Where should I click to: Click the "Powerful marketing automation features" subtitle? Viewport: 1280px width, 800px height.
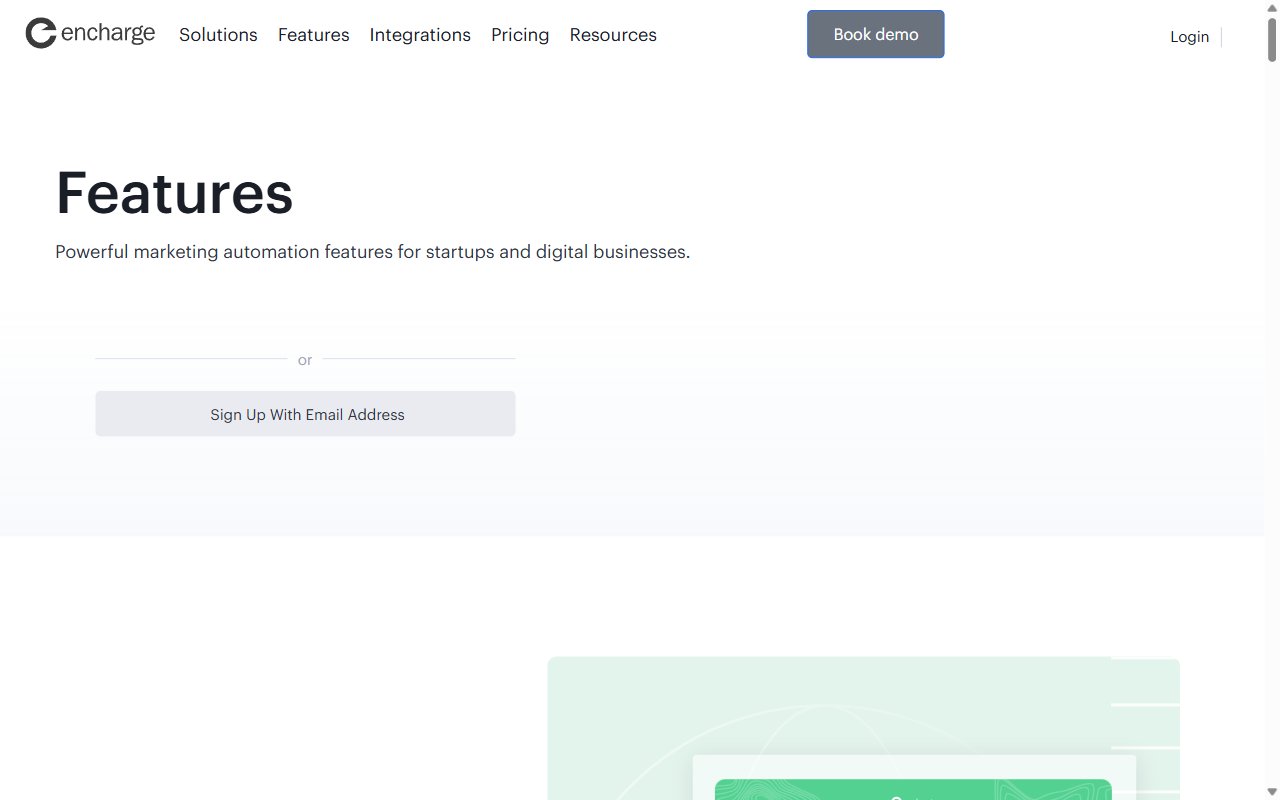point(372,252)
